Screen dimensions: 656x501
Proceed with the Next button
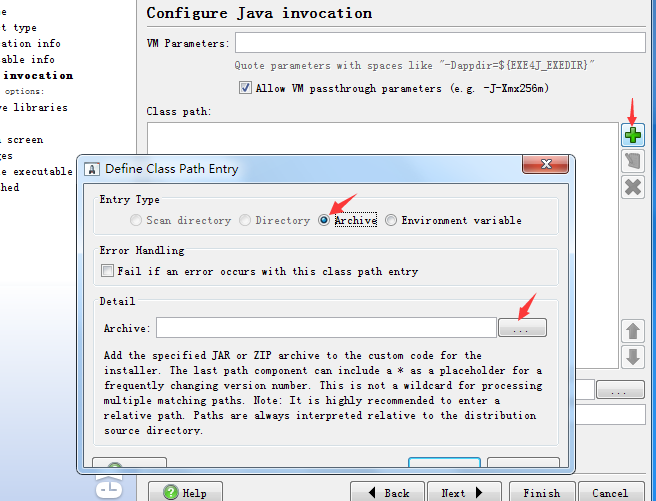tap(463, 492)
